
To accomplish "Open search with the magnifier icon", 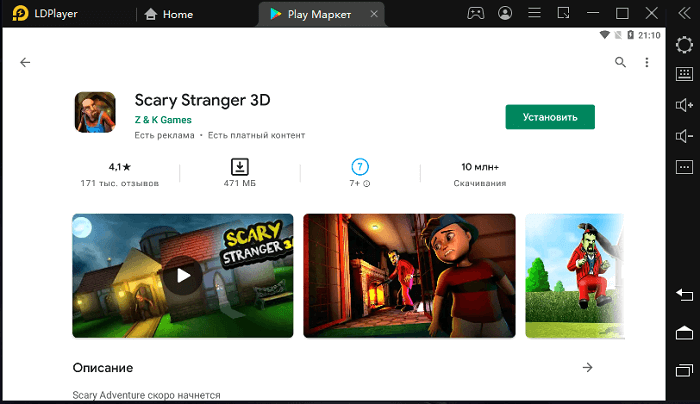I will (620, 62).
